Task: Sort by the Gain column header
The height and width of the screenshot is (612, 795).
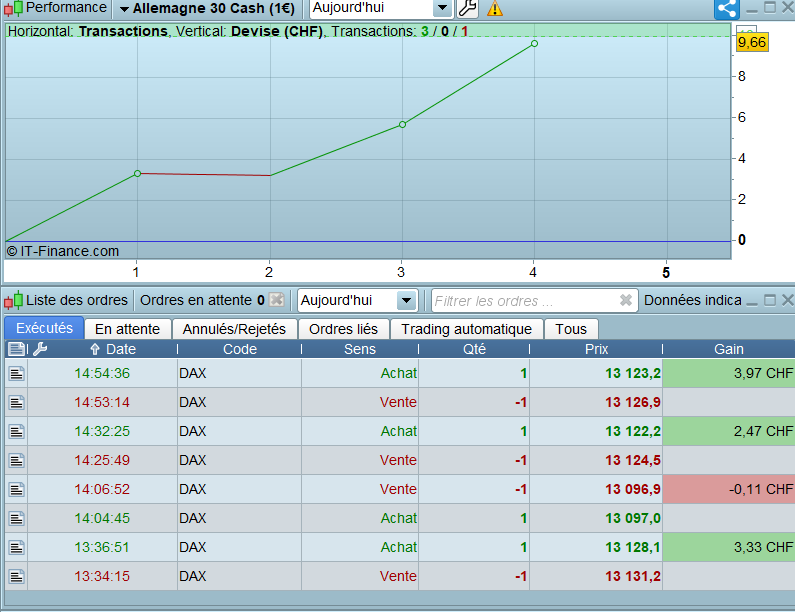Action: click(728, 349)
